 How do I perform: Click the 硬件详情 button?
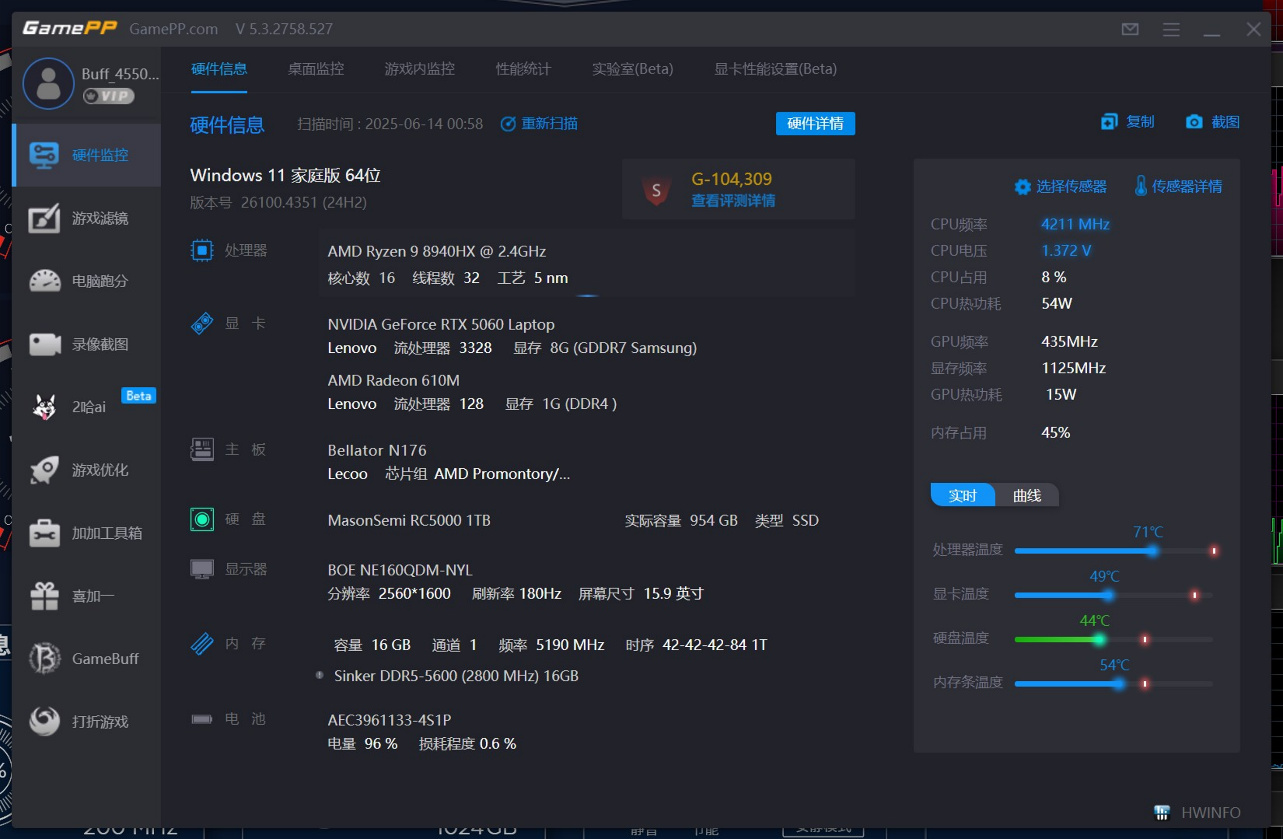(x=815, y=123)
